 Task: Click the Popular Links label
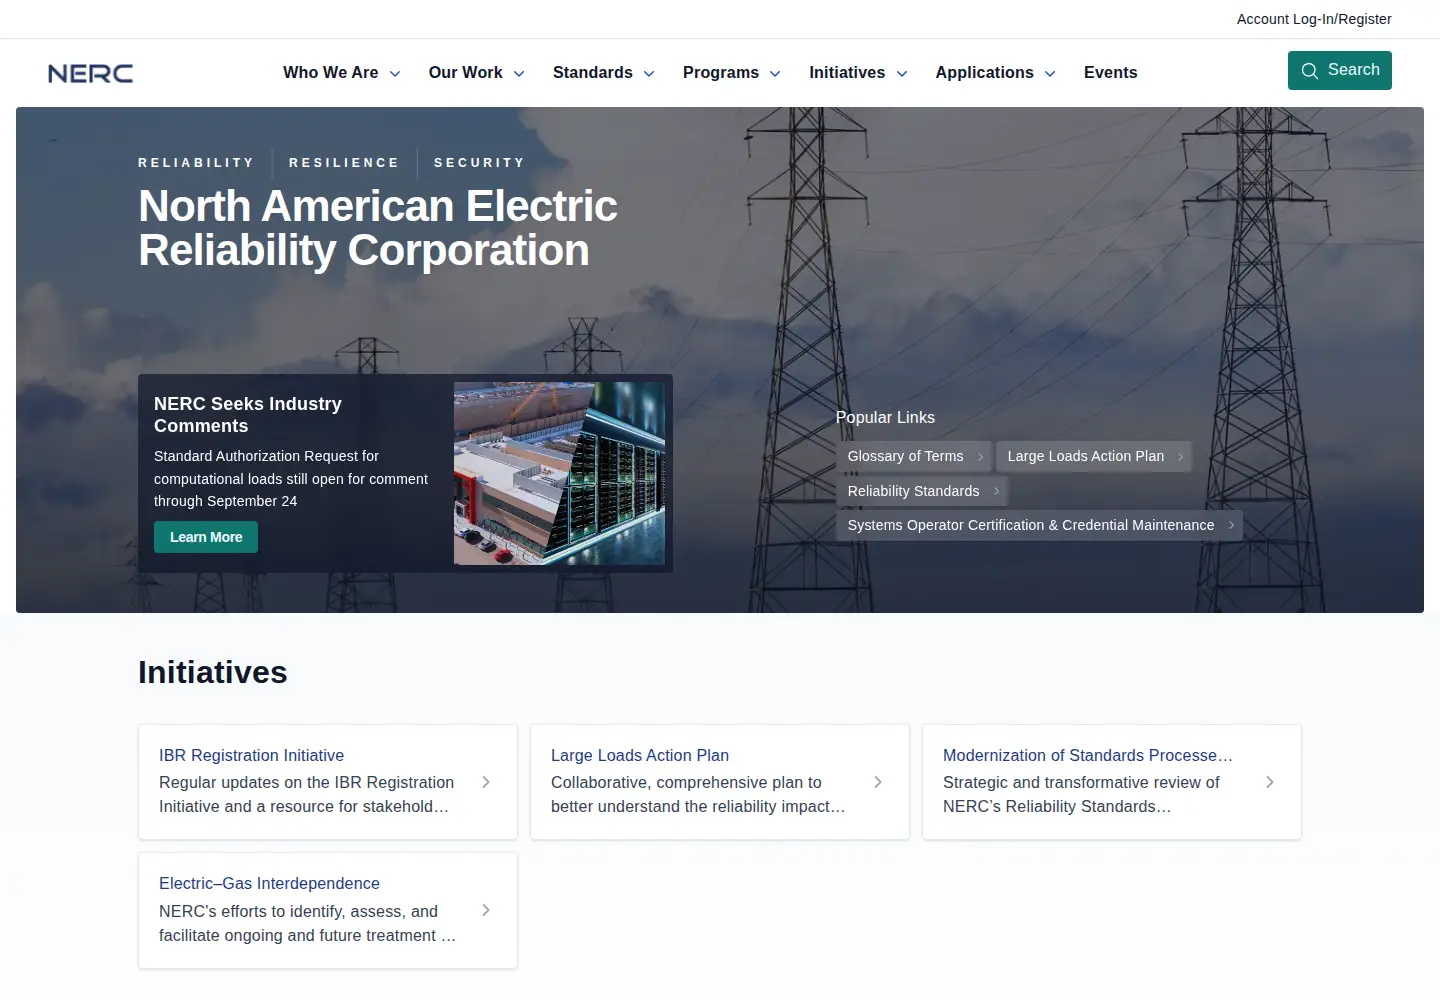885,418
